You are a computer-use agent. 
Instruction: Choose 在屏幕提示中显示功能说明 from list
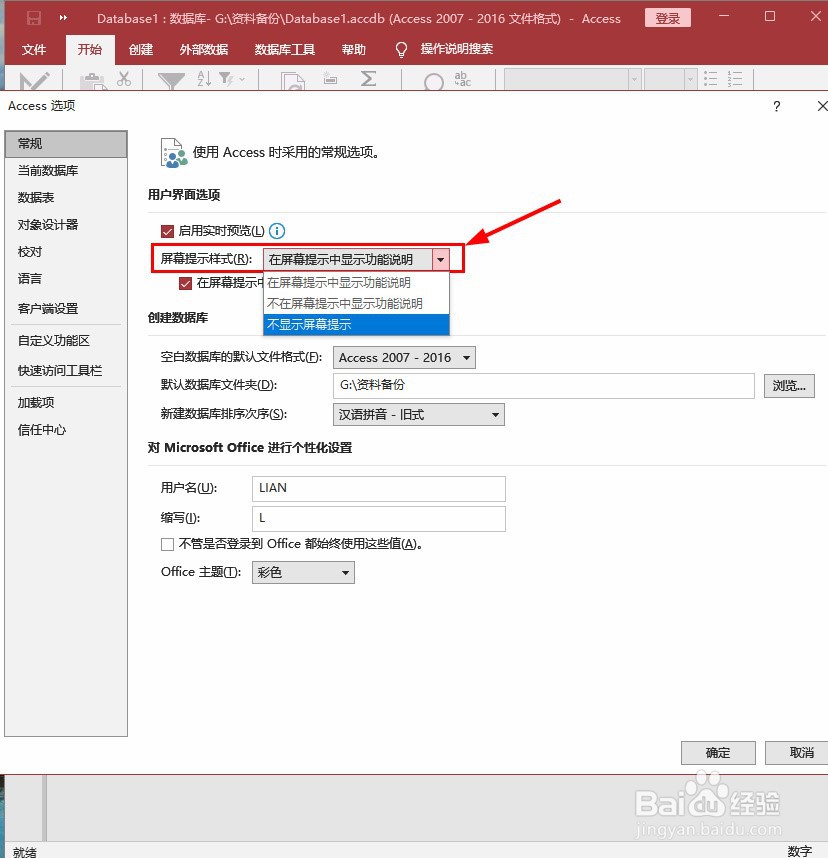[356, 283]
